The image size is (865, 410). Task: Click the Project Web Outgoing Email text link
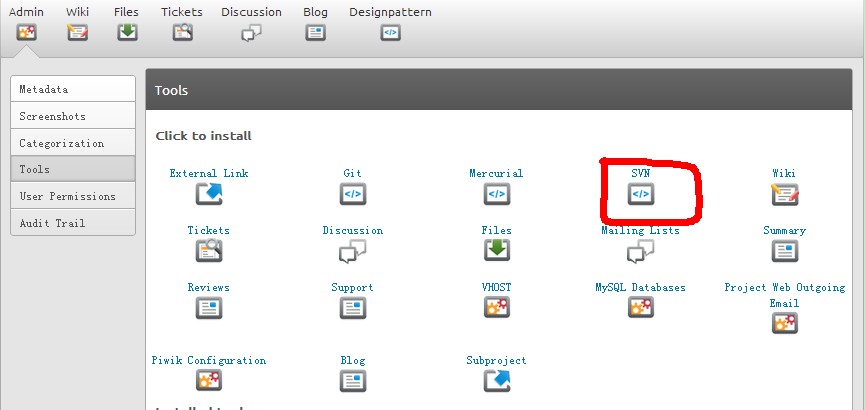tap(784, 295)
